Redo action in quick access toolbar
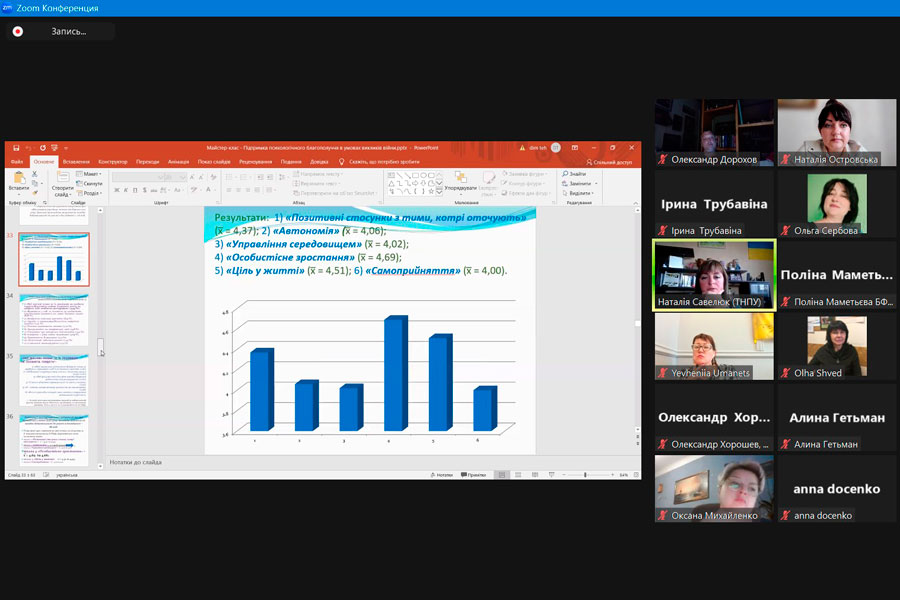Screen dimensions: 900x600 coord(42,148)
